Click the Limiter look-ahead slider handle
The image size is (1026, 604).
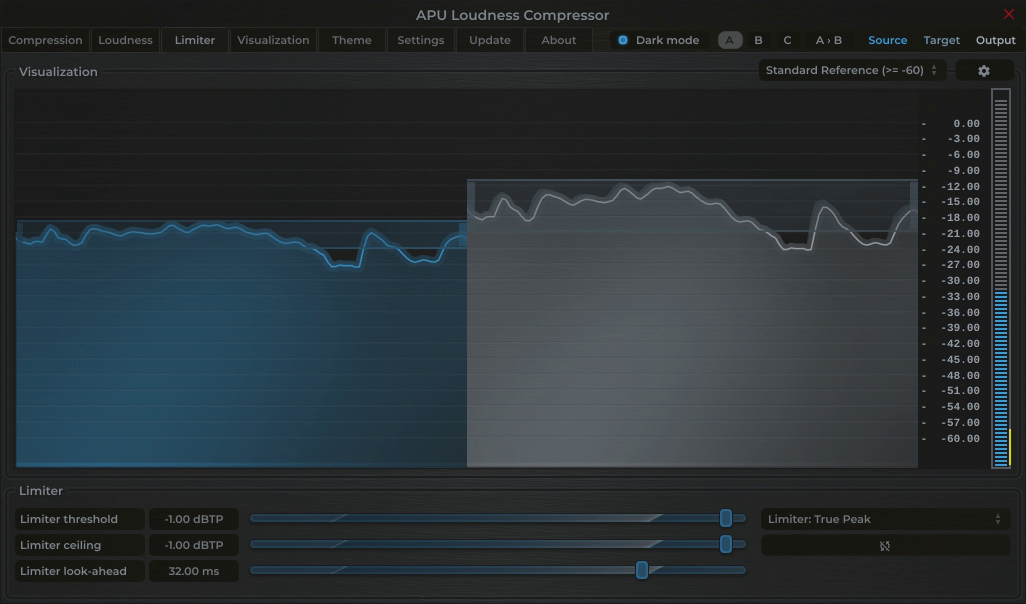(x=643, y=570)
